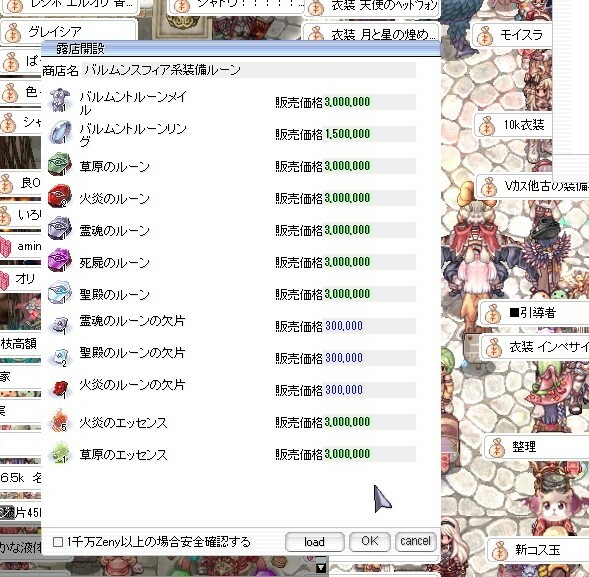
Task: Select the 聖殿のルーン item icon
Action: point(60,292)
